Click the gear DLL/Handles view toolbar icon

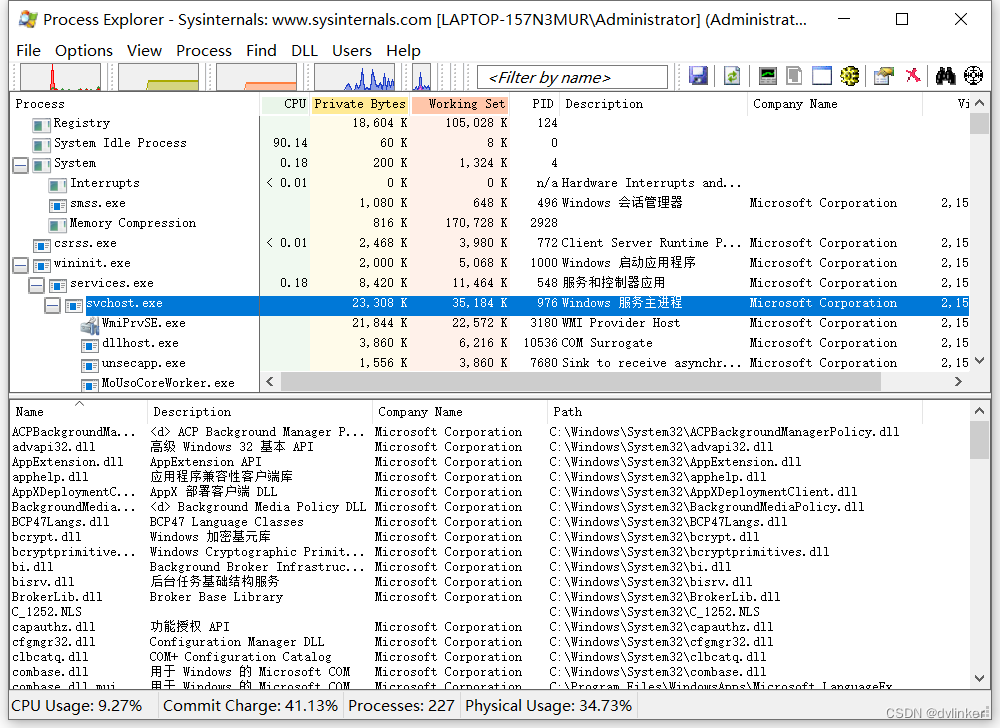(x=849, y=76)
